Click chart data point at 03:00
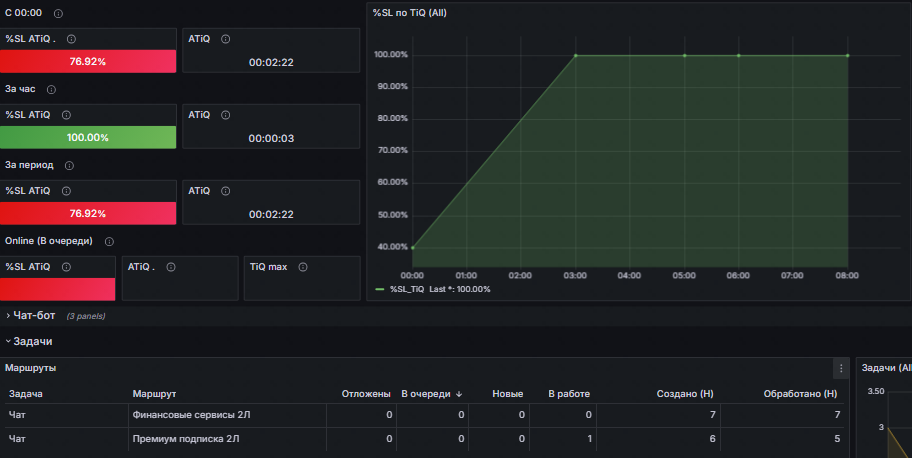The height and width of the screenshot is (458, 912). (x=576, y=56)
